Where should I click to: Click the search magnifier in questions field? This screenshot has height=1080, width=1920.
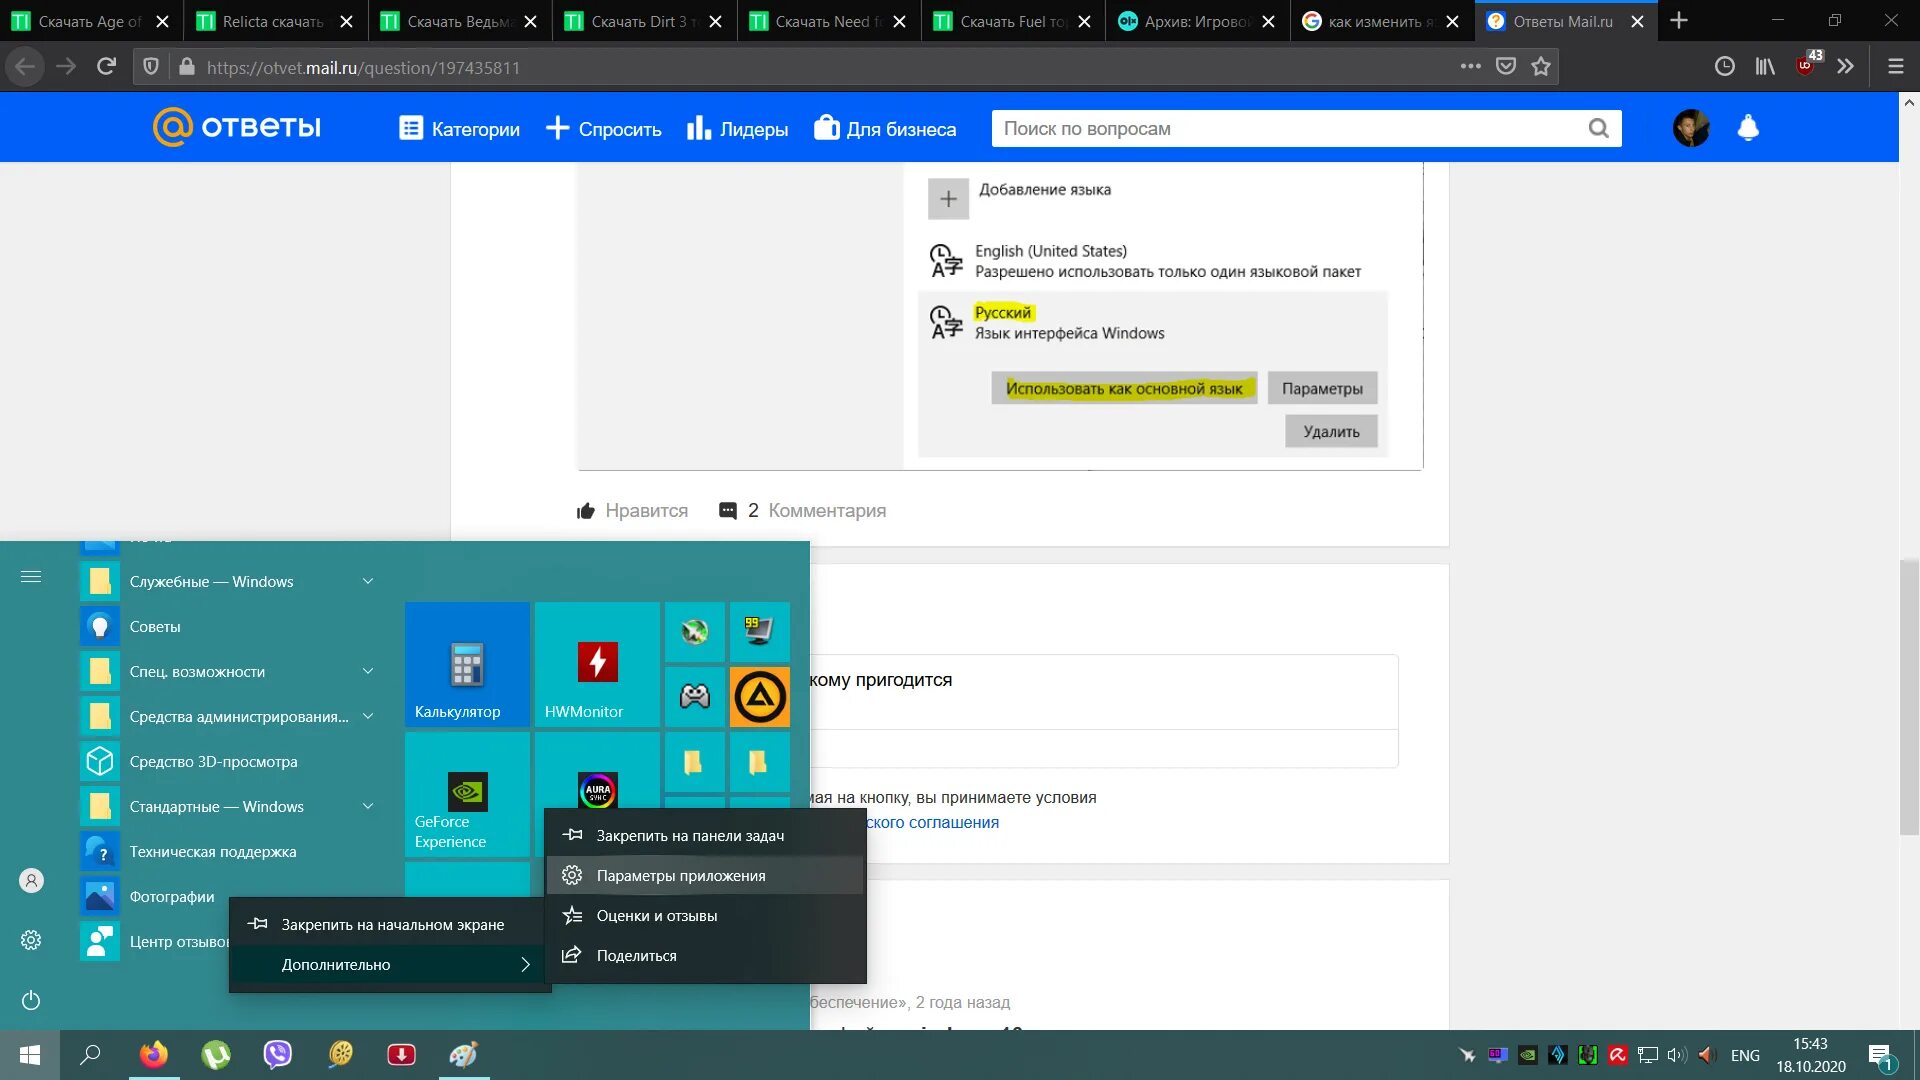pyautogui.click(x=1598, y=128)
